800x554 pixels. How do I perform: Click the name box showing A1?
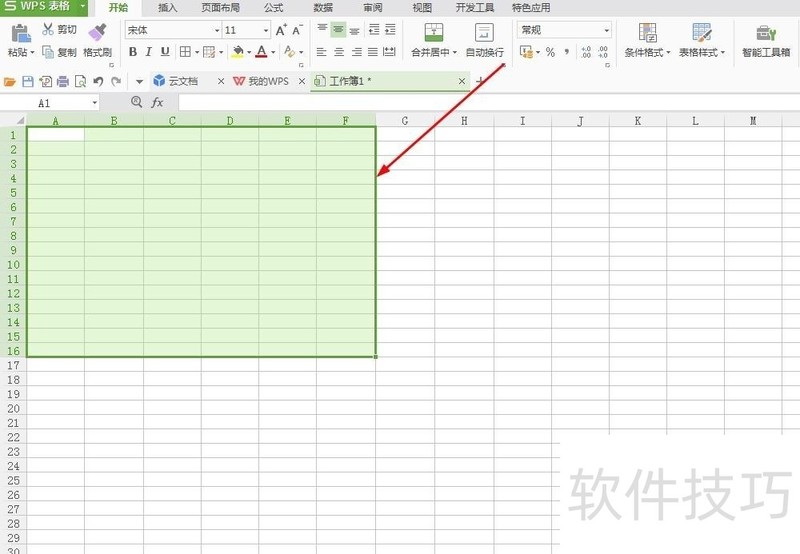49,103
